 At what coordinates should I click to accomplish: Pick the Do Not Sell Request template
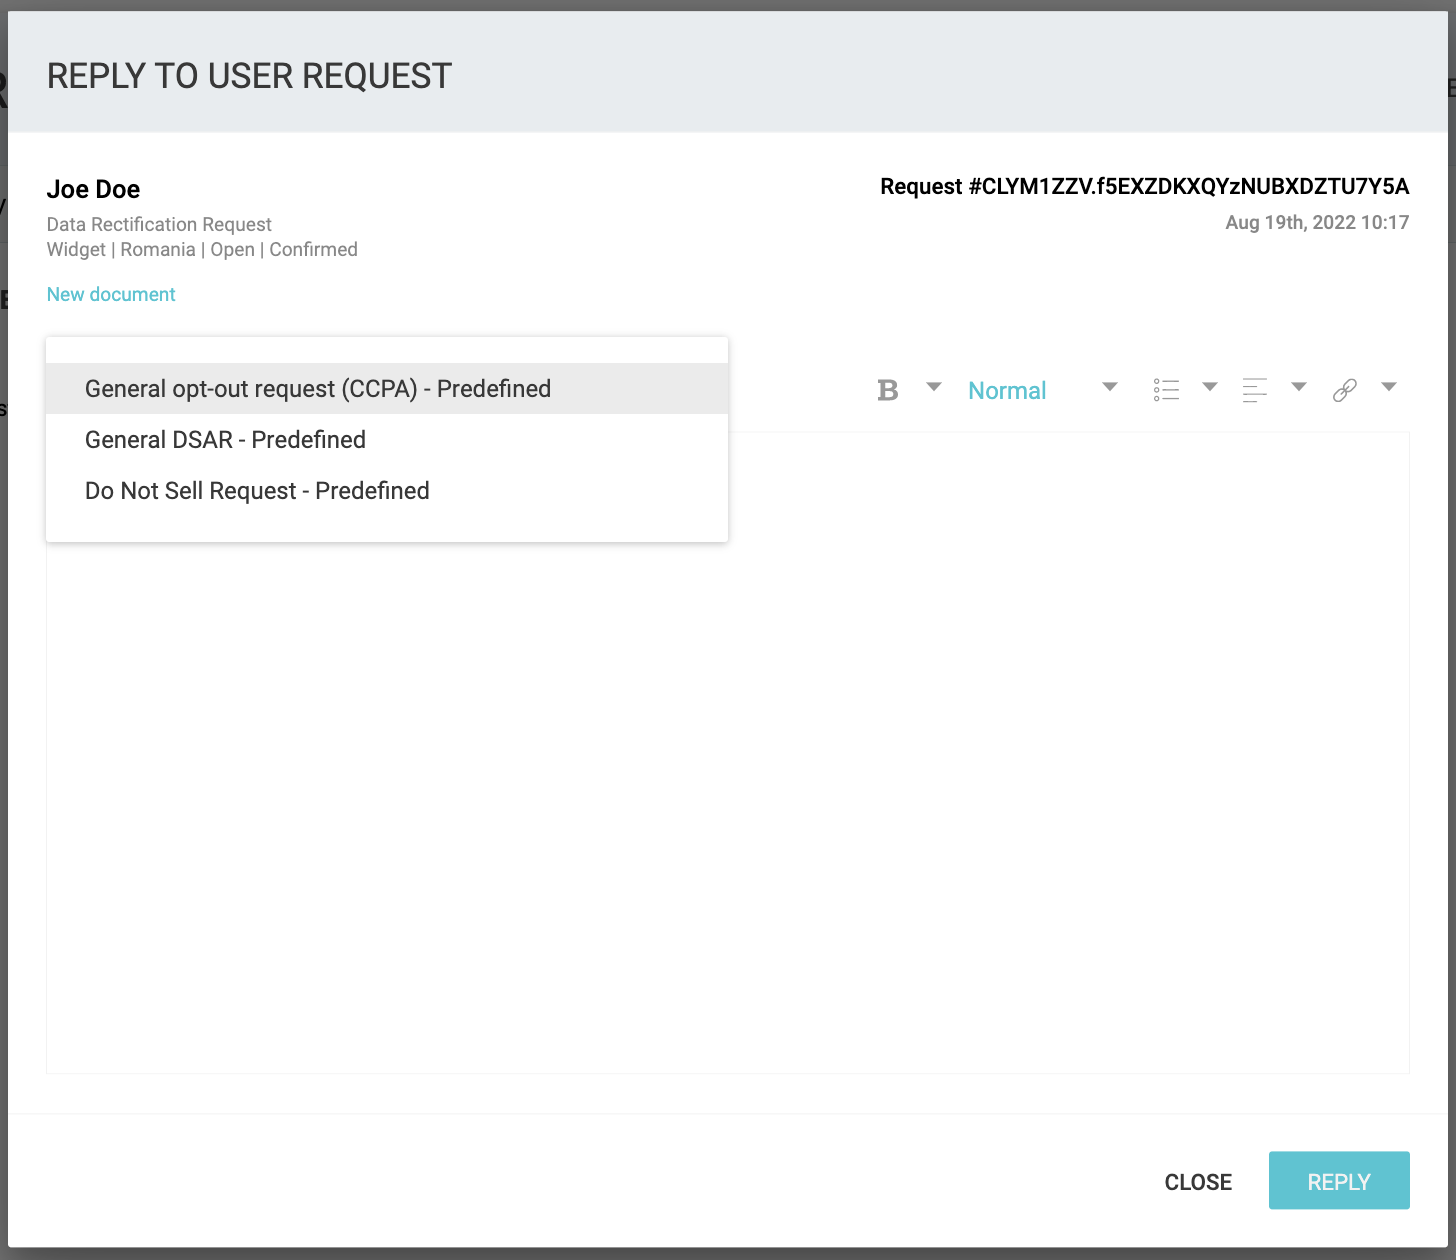pyautogui.click(x=387, y=490)
